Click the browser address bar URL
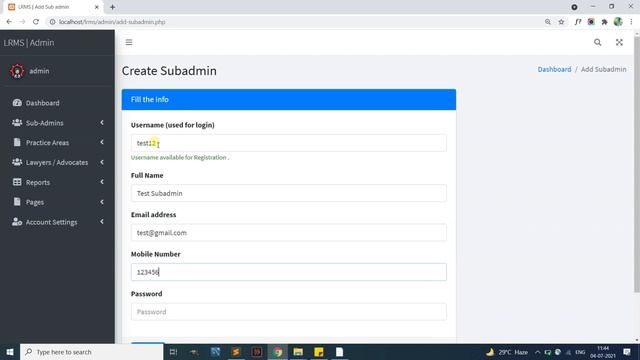Screen dimensions: 640x360 pos(112,22)
